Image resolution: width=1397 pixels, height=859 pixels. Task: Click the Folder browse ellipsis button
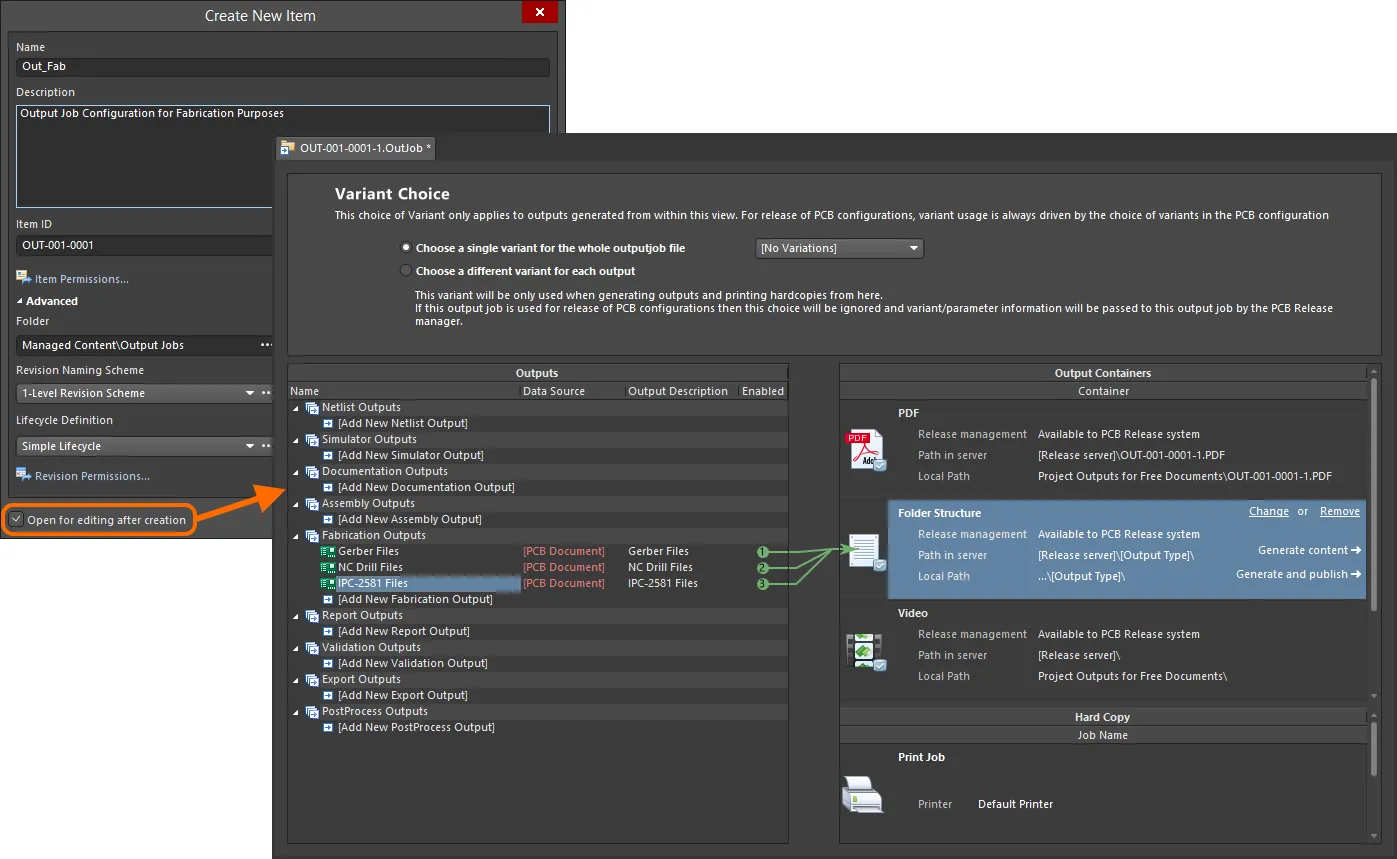tap(266, 345)
